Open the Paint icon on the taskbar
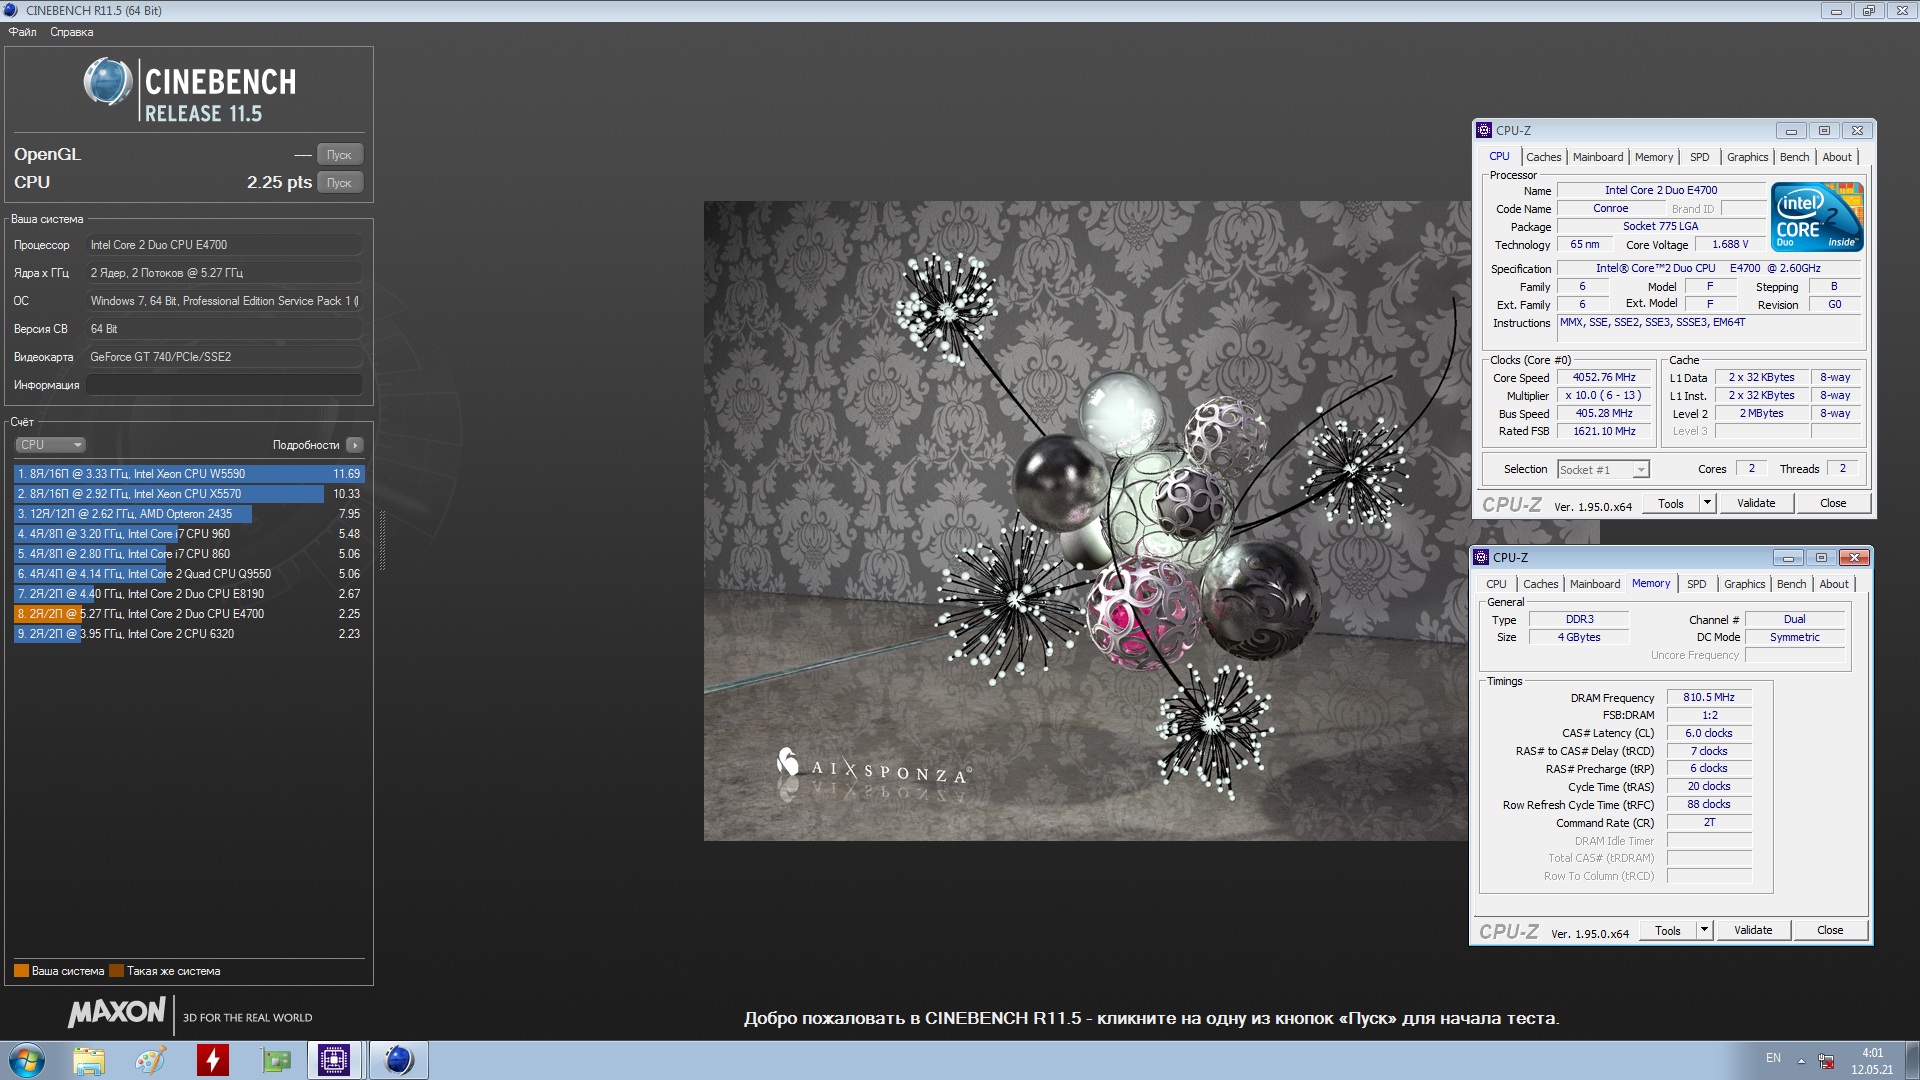This screenshot has width=1920, height=1080. (150, 1060)
